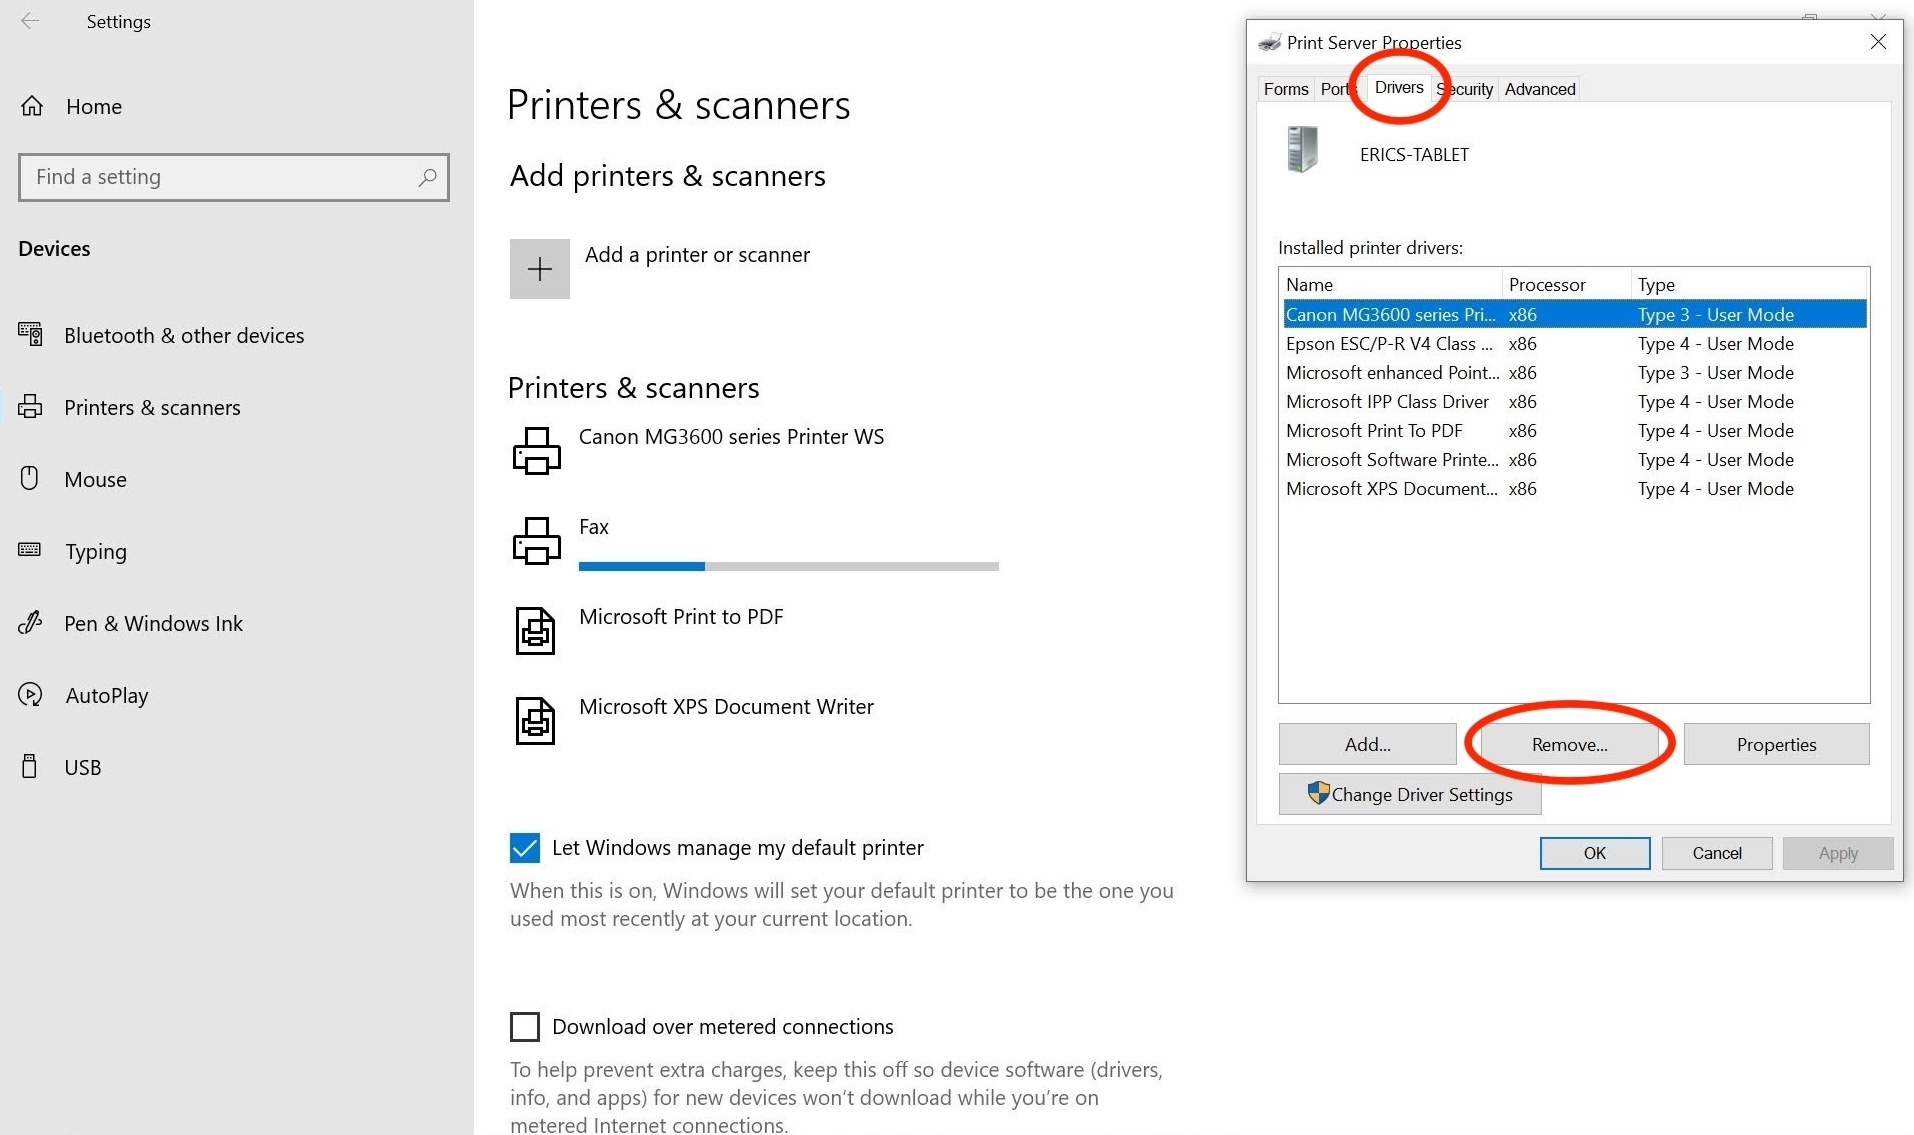The width and height of the screenshot is (1914, 1135).
Task: Click the Pen & Windows Ink icon
Action: point(30,622)
